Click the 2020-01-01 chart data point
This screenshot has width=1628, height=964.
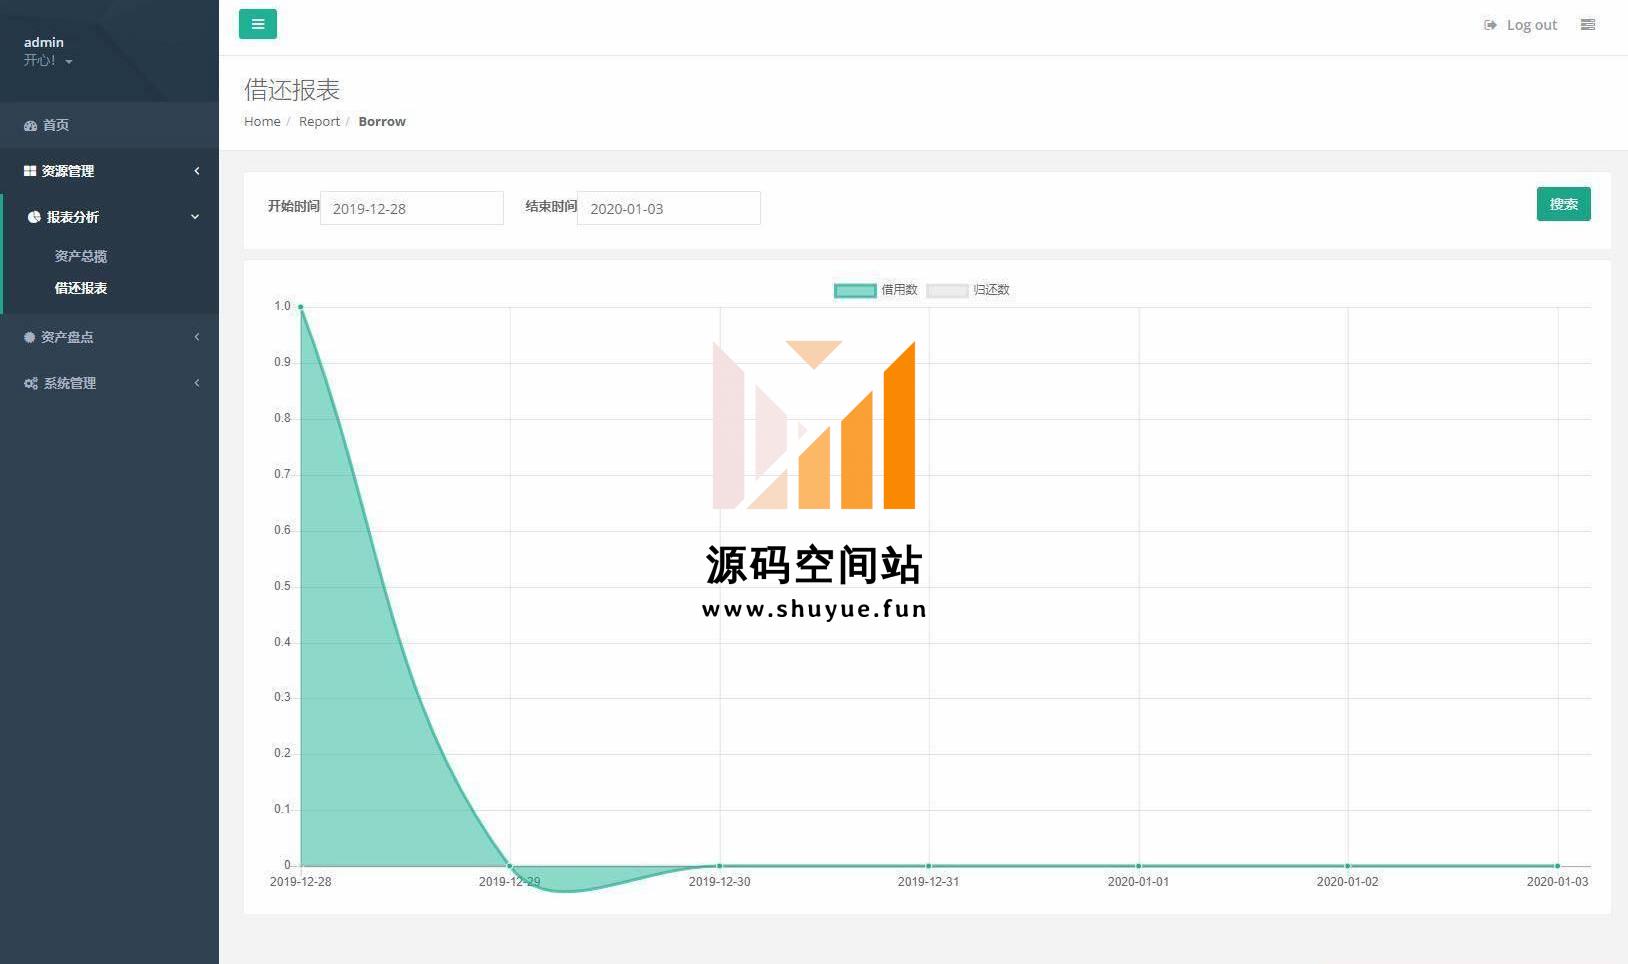pos(1139,866)
